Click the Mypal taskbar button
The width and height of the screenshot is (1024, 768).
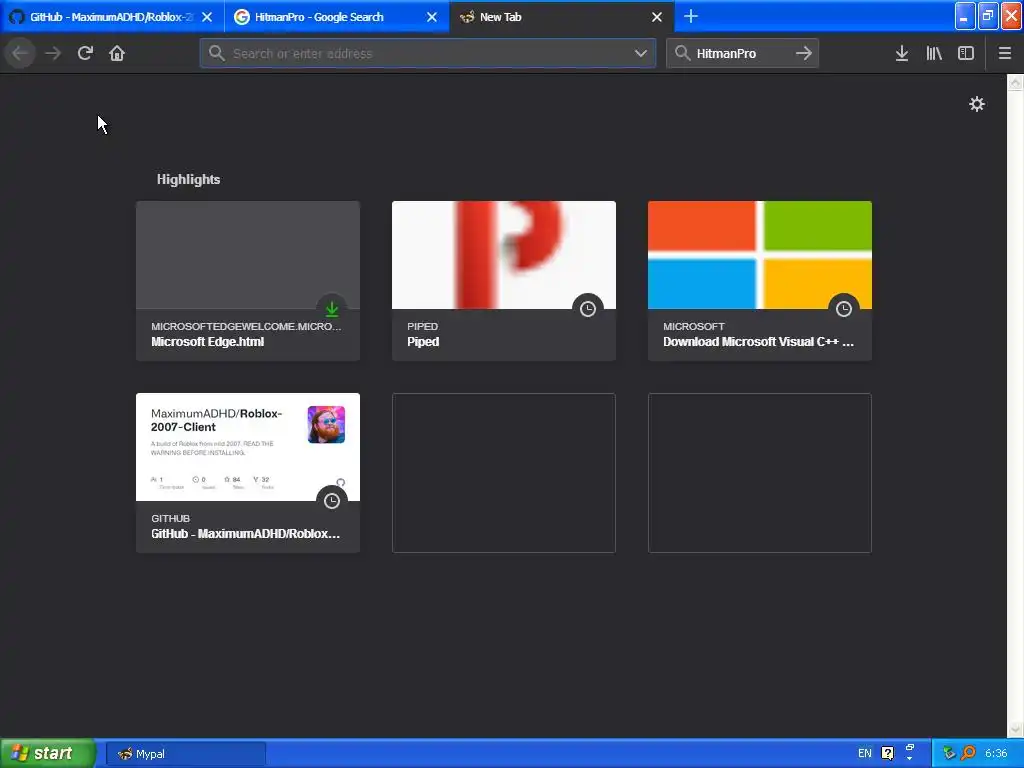click(x=185, y=754)
